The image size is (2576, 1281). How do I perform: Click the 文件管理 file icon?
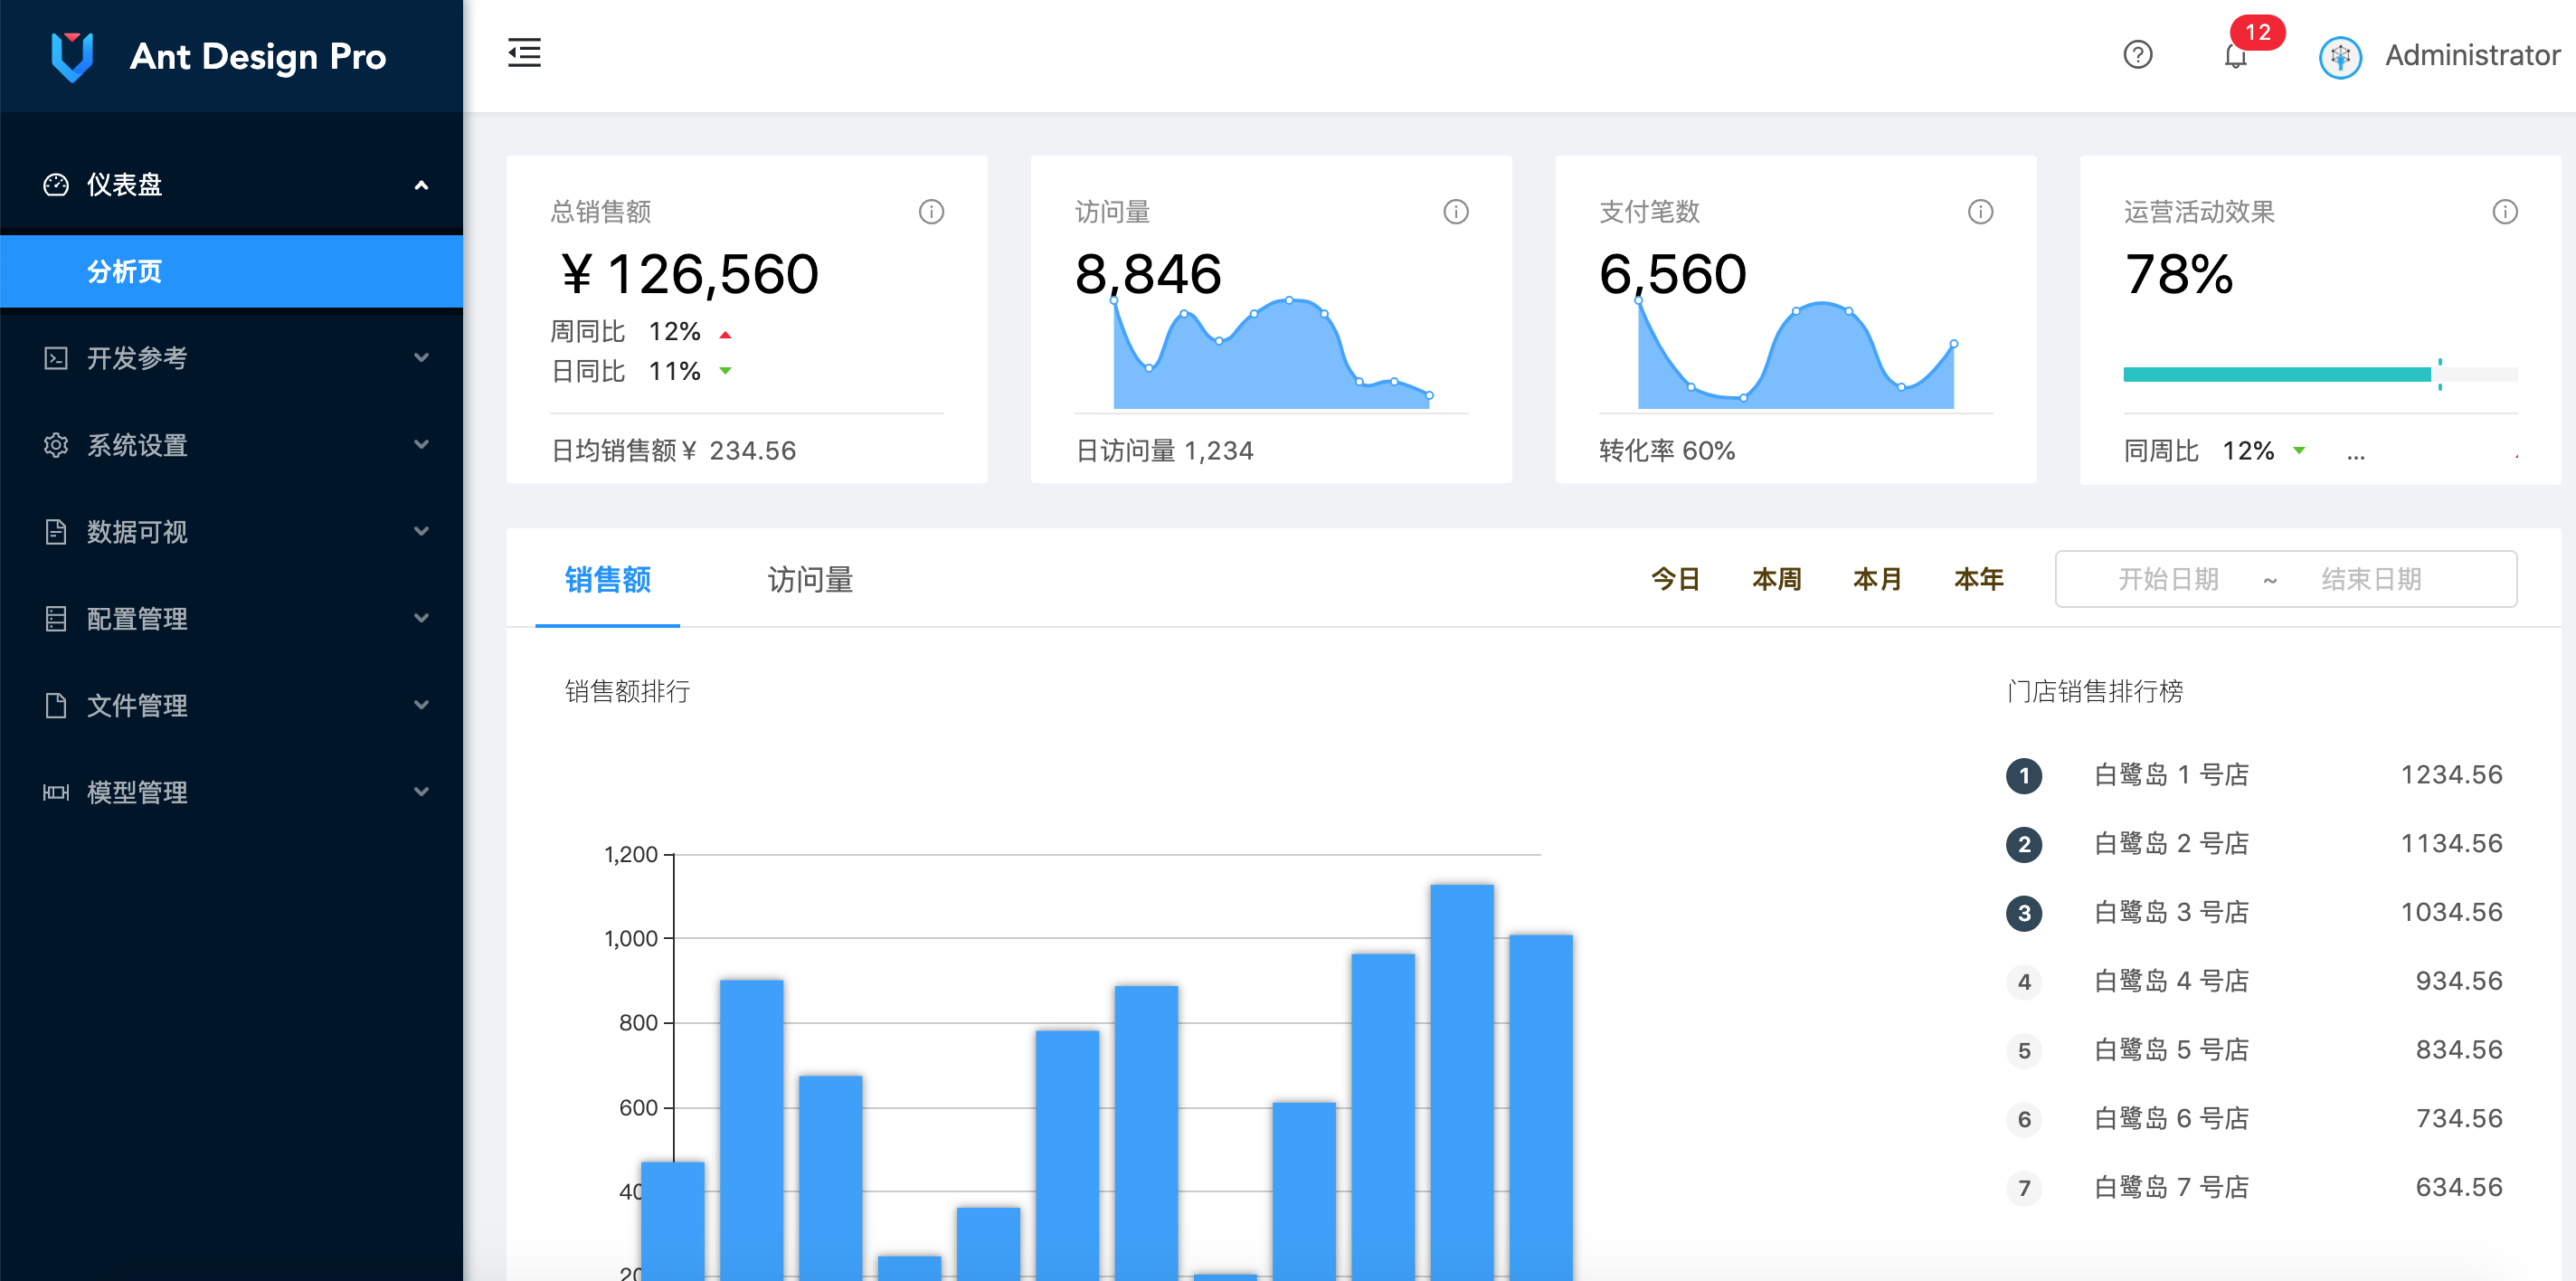click(x=56, y=706)
